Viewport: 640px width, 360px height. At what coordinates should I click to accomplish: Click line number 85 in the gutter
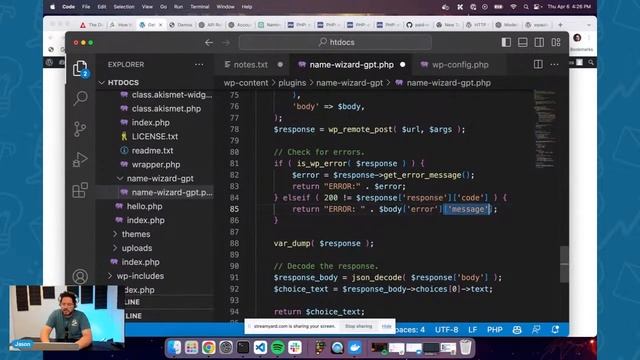[234, 209]
